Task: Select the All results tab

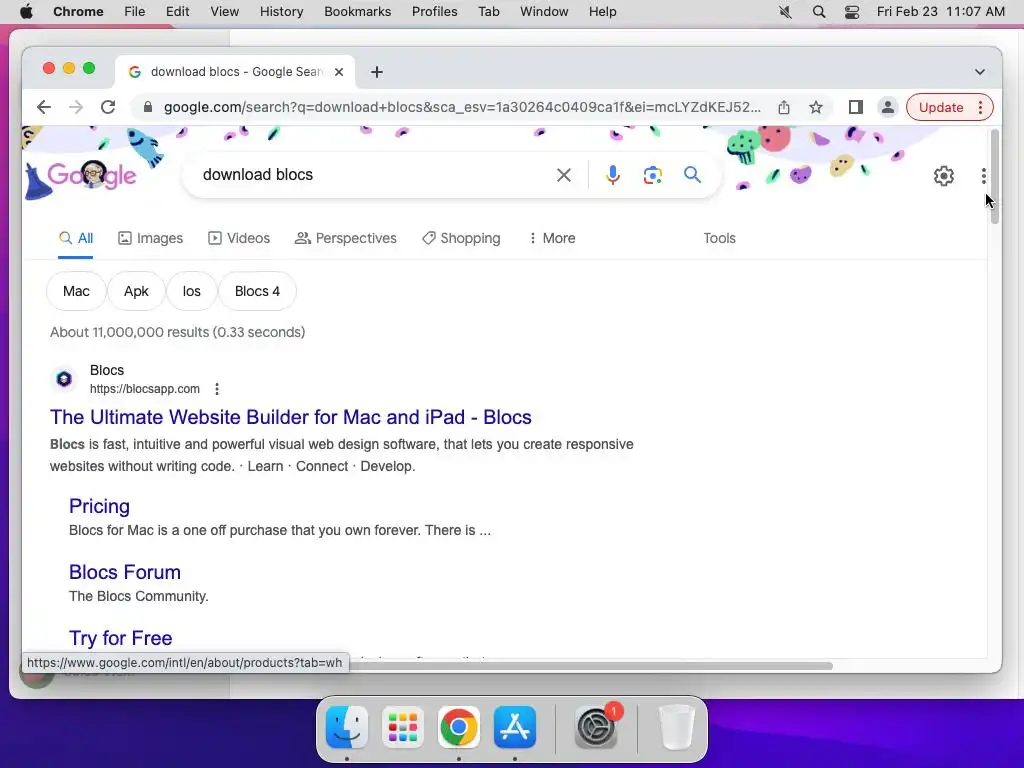Action: (x=76, y=238)
